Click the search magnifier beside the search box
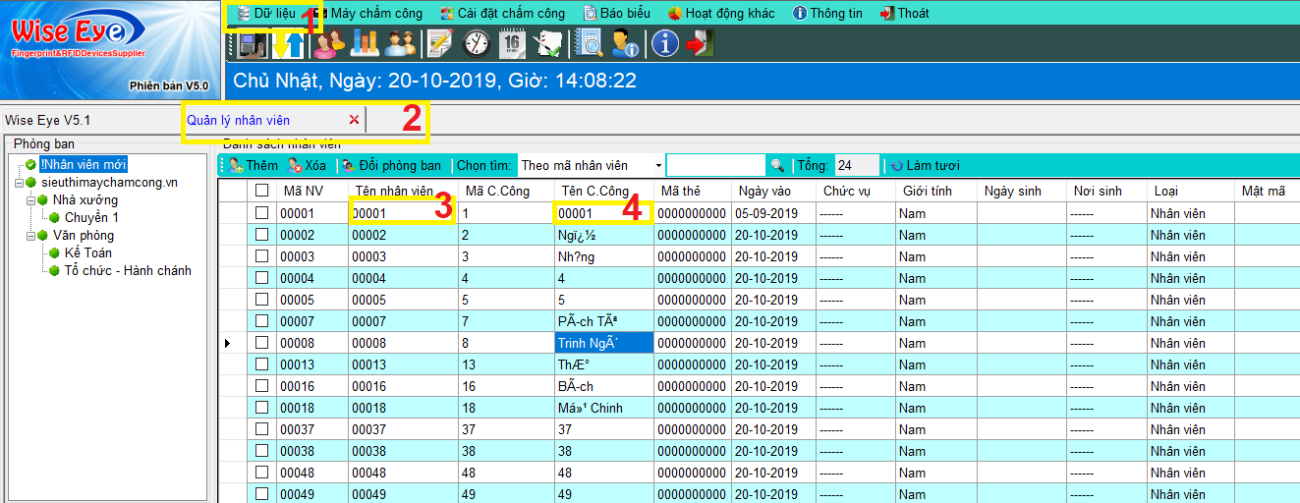This screenshot has height=503, width=1300. coord(777,165)
